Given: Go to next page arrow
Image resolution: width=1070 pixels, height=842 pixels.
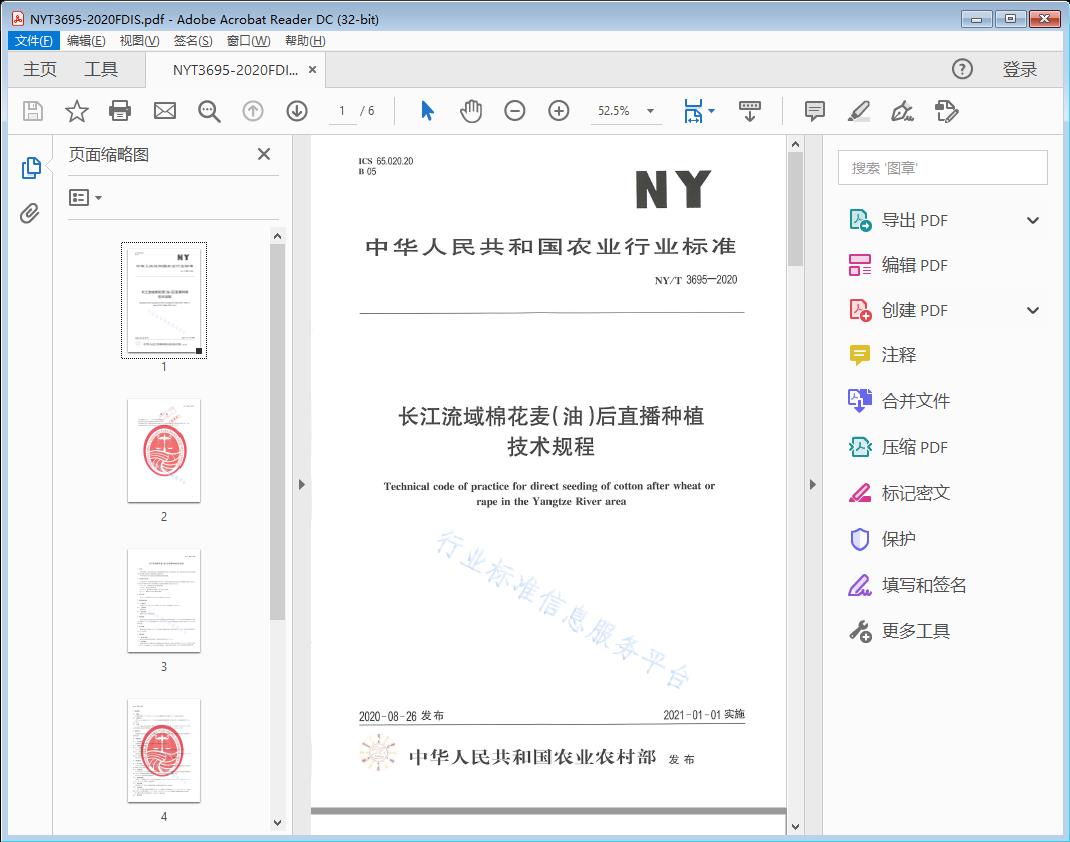Looking at the screenshot, I should (x=297, y=111).
